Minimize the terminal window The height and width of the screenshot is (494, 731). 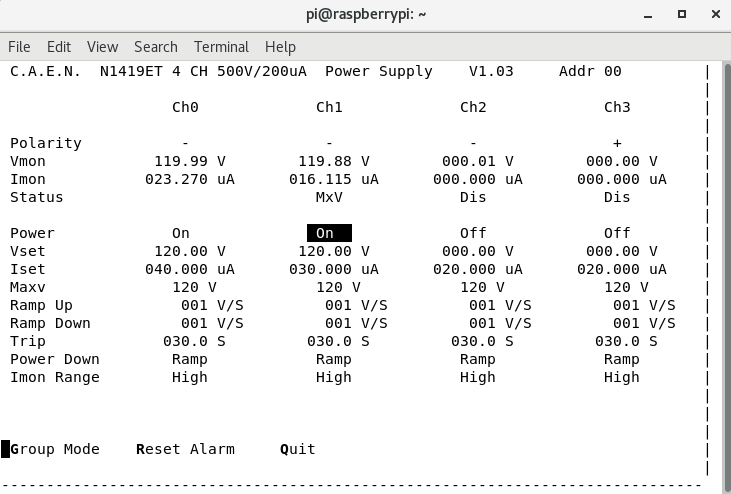coord(653,14)
